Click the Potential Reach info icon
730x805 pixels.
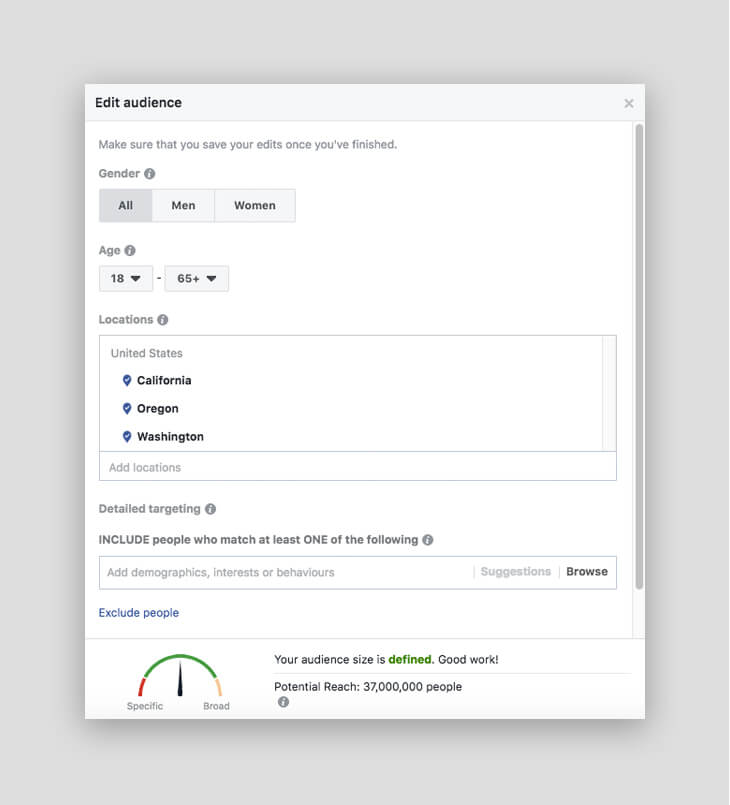(283, 702)
